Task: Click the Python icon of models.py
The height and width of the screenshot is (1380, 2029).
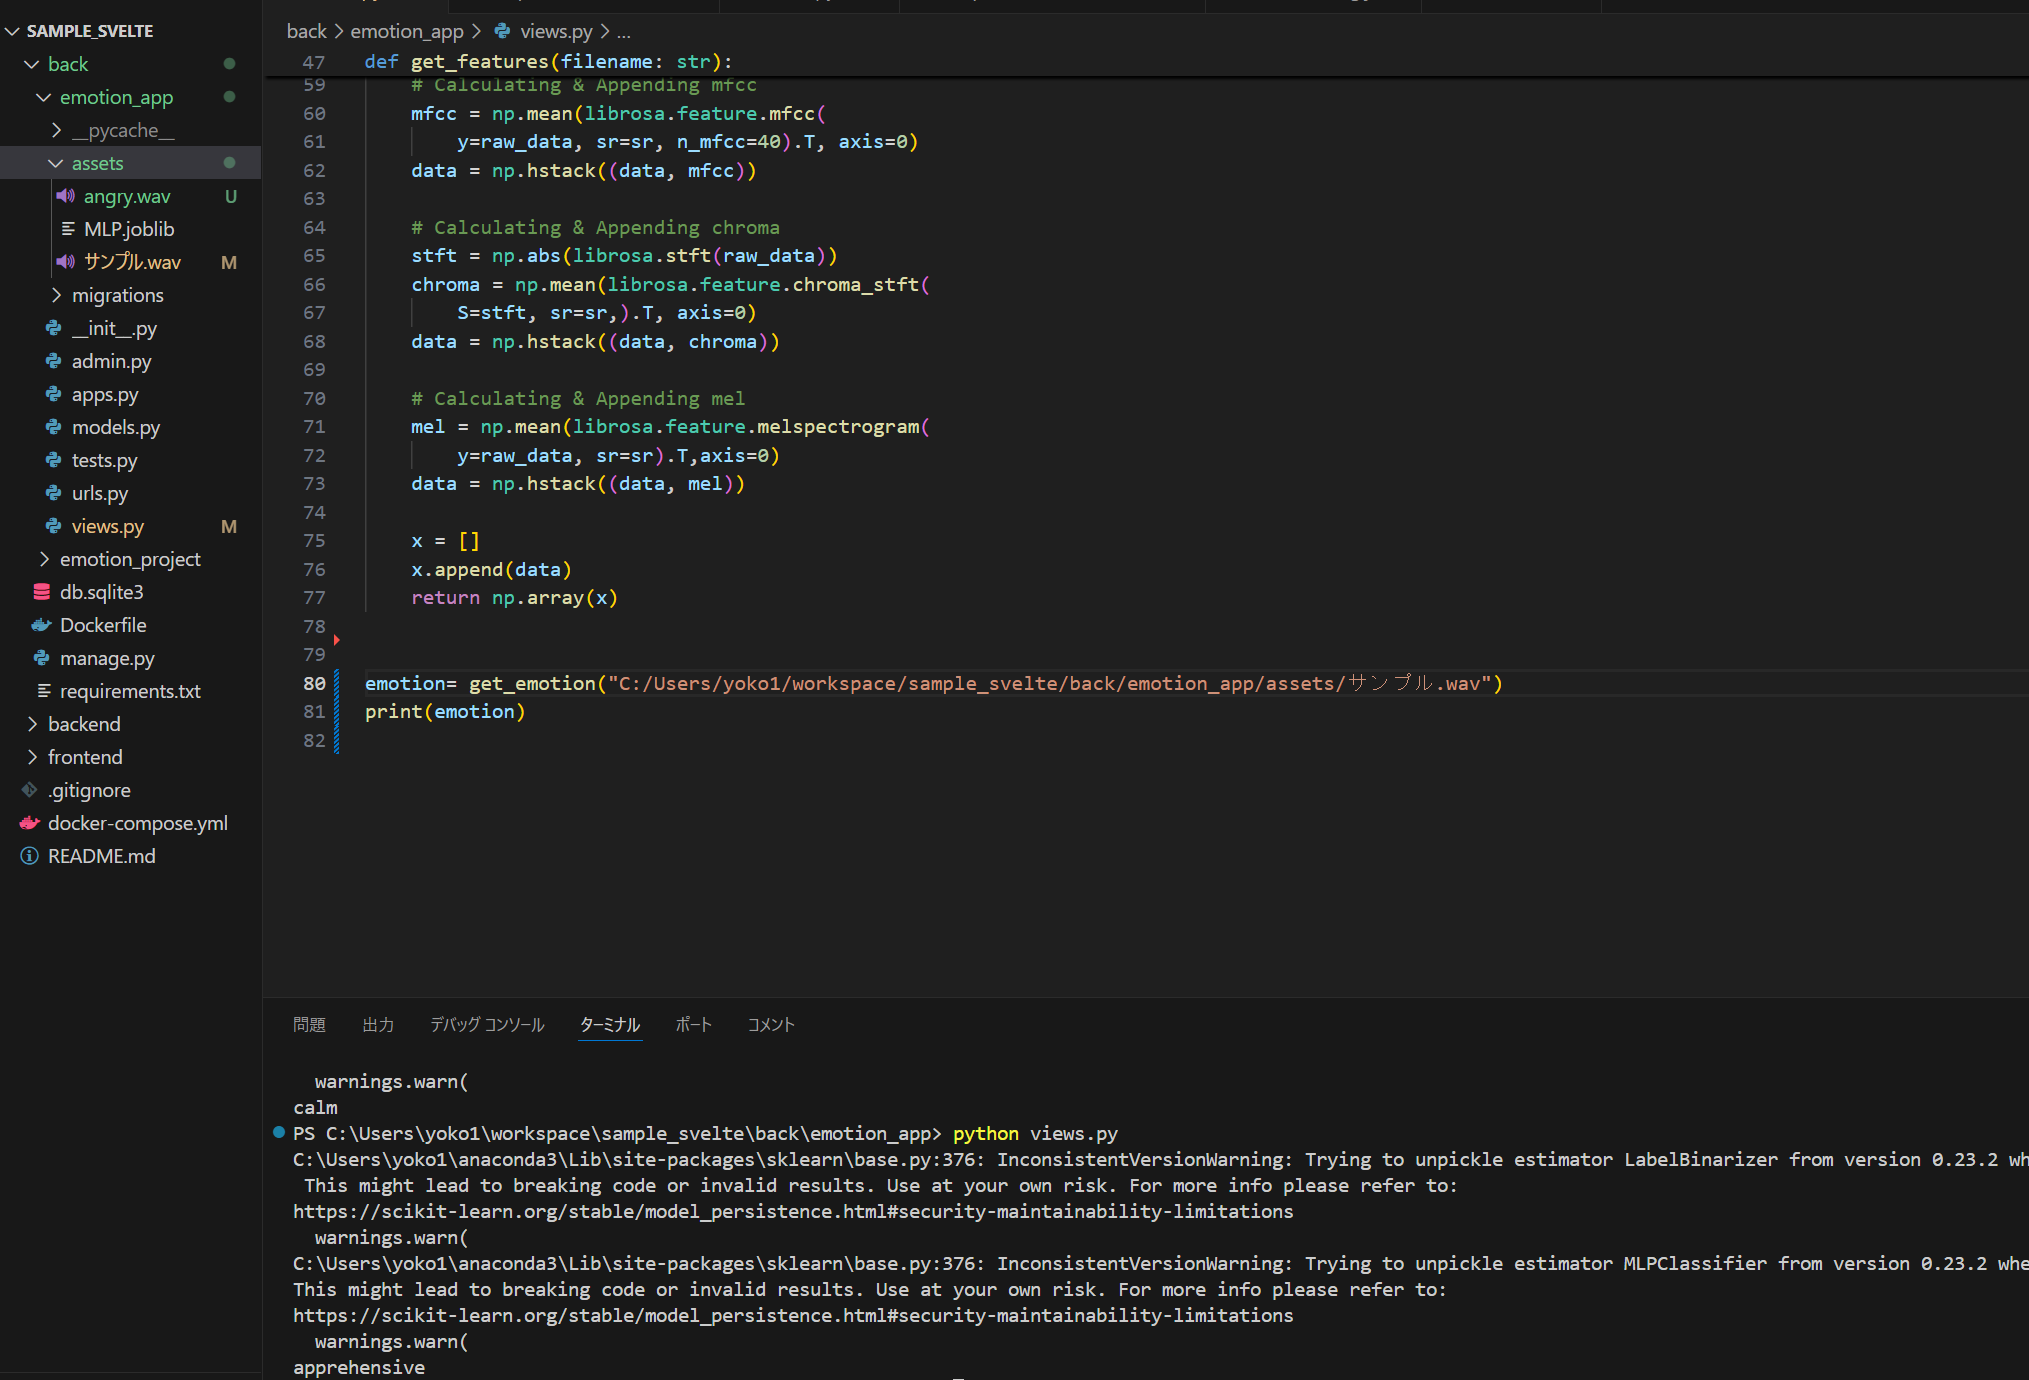Action: point(54,427)
